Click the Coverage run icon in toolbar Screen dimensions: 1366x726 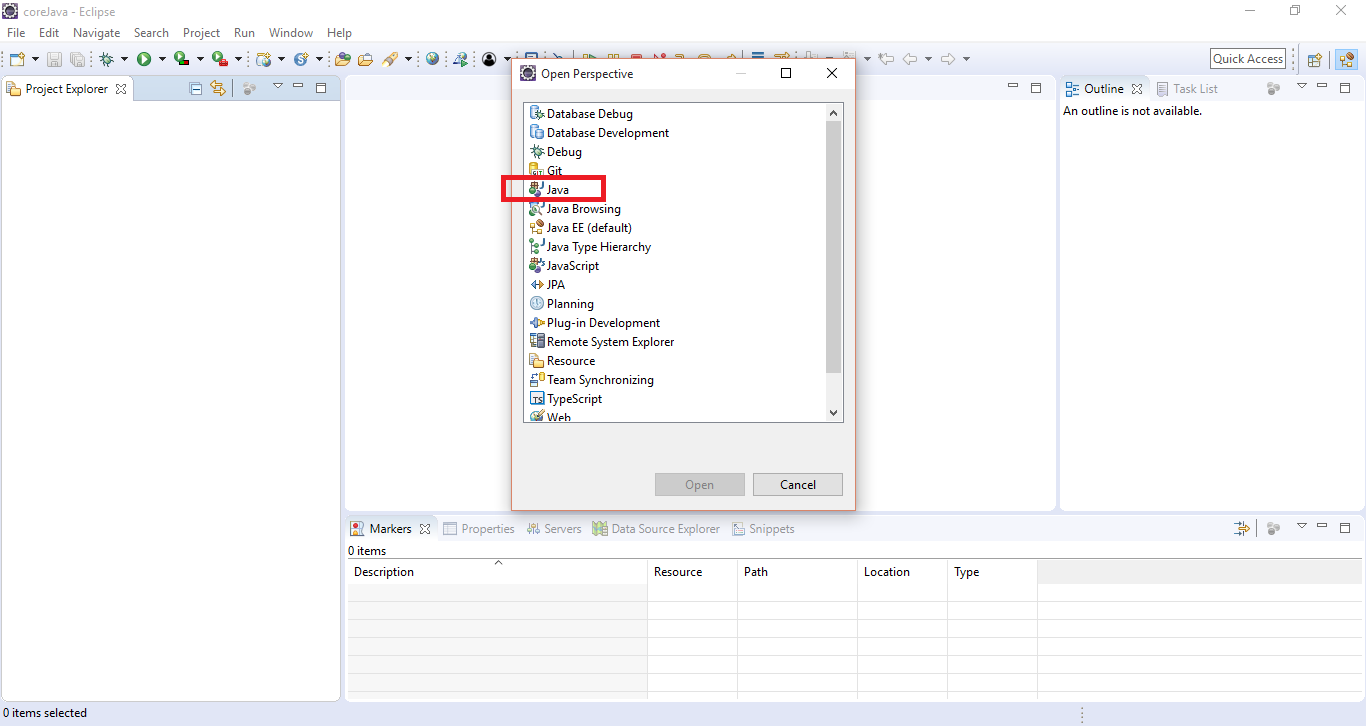182,59
